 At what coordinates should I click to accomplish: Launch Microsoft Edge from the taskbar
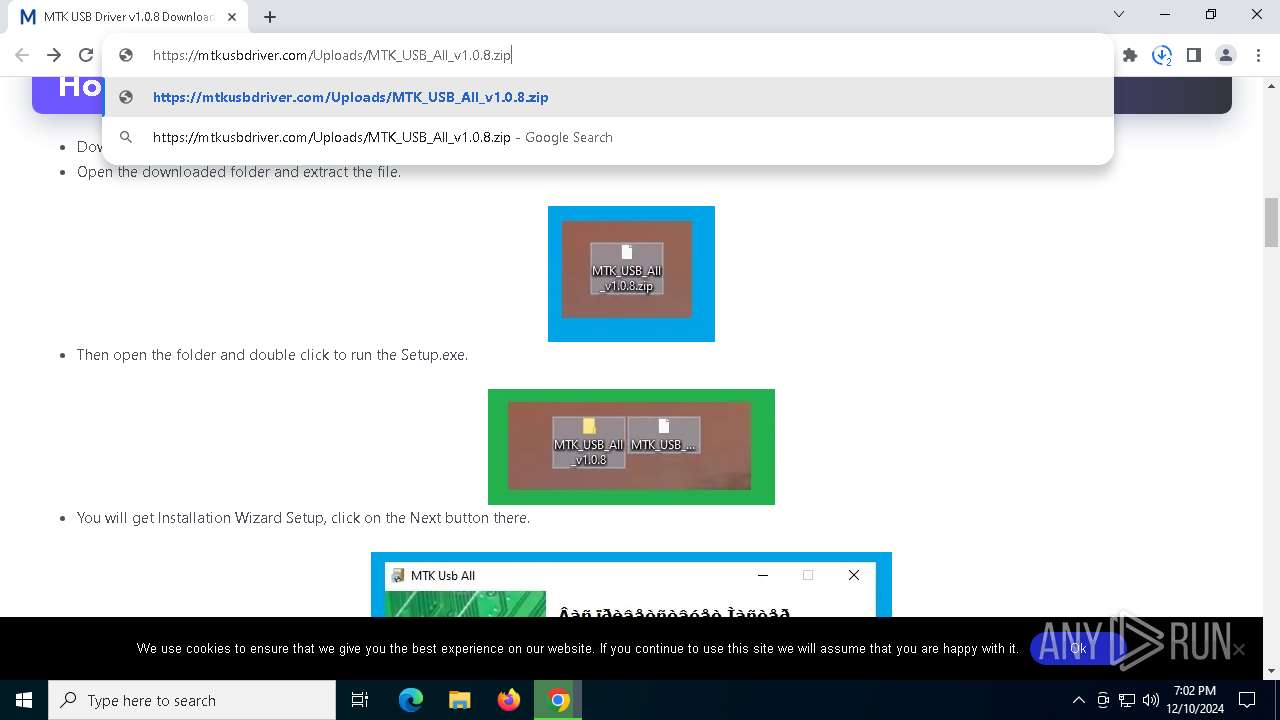(x=410, y=700)
